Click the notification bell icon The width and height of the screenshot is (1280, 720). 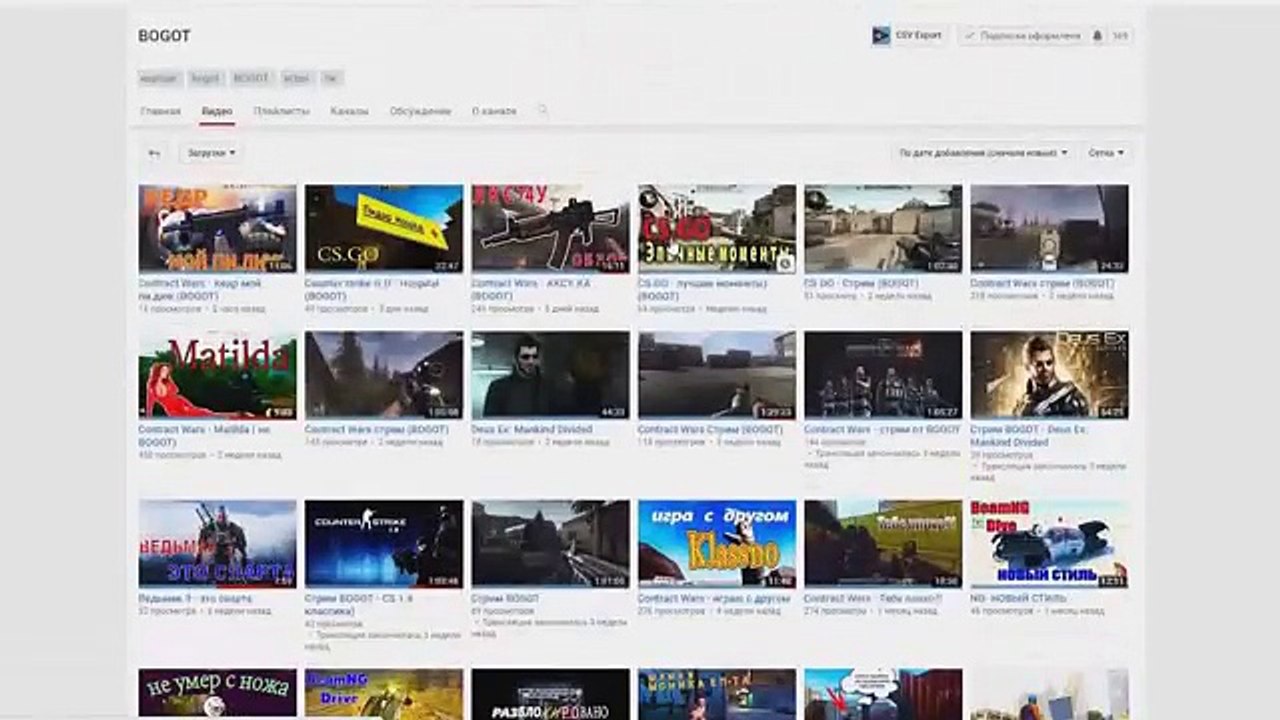coord(1097,36)
